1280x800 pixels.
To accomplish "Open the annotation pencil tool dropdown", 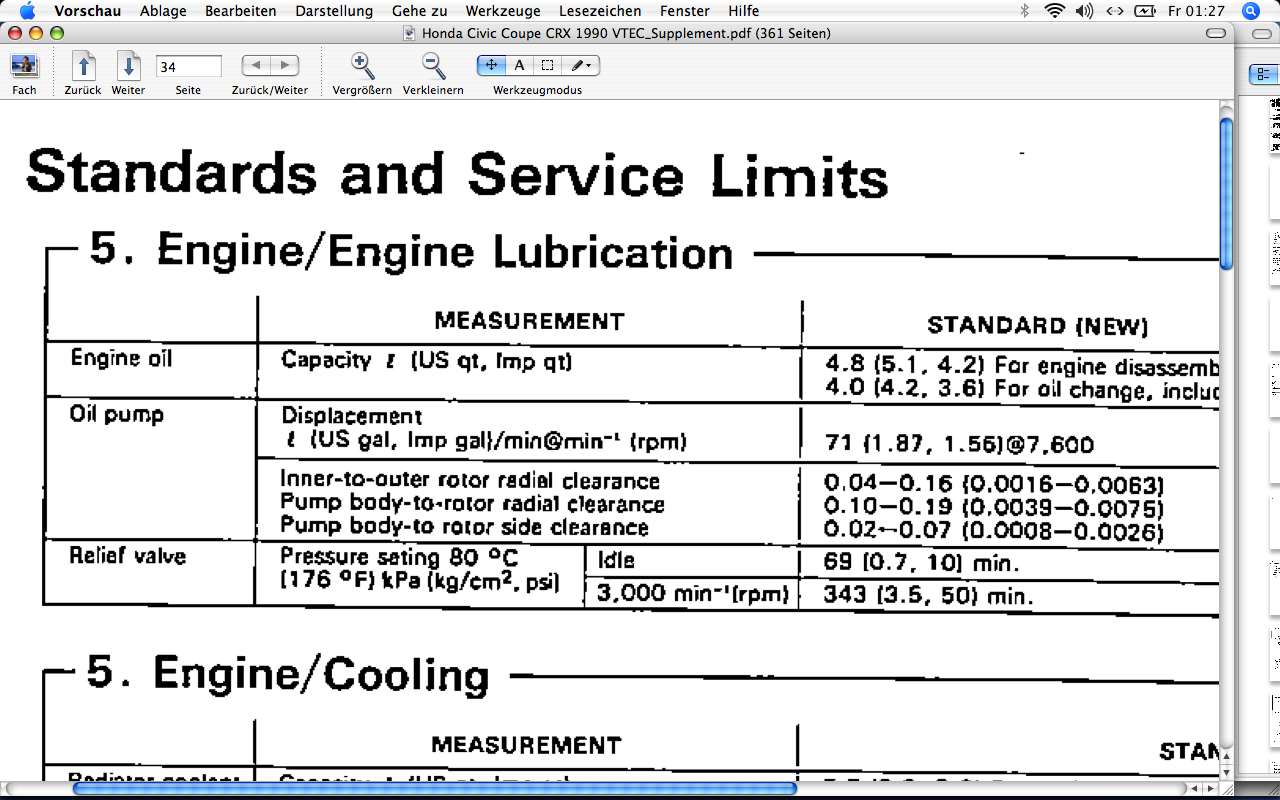I will [x=580, y=66].
